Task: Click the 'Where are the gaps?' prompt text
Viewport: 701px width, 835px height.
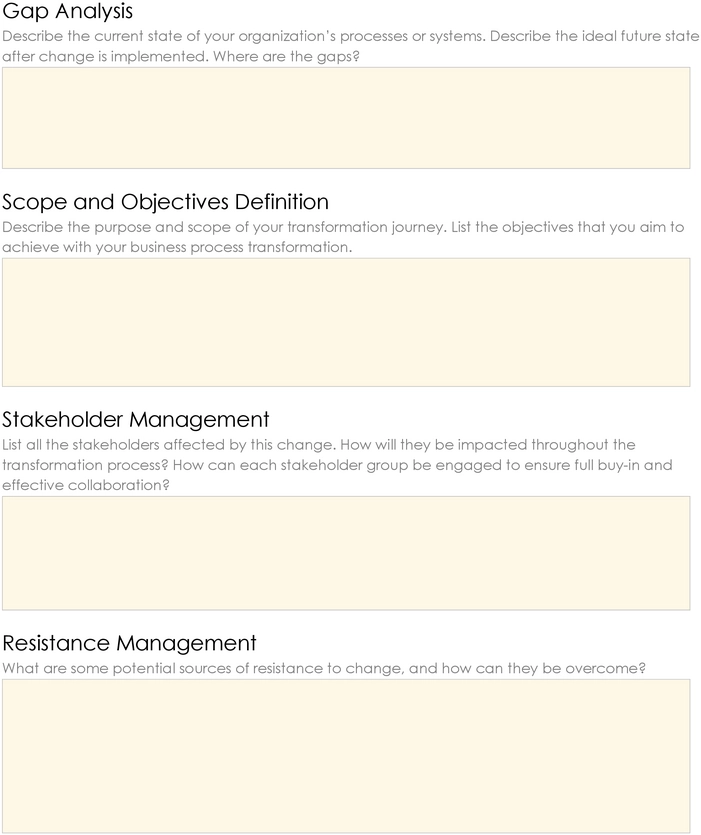Action: click(287, 56)
